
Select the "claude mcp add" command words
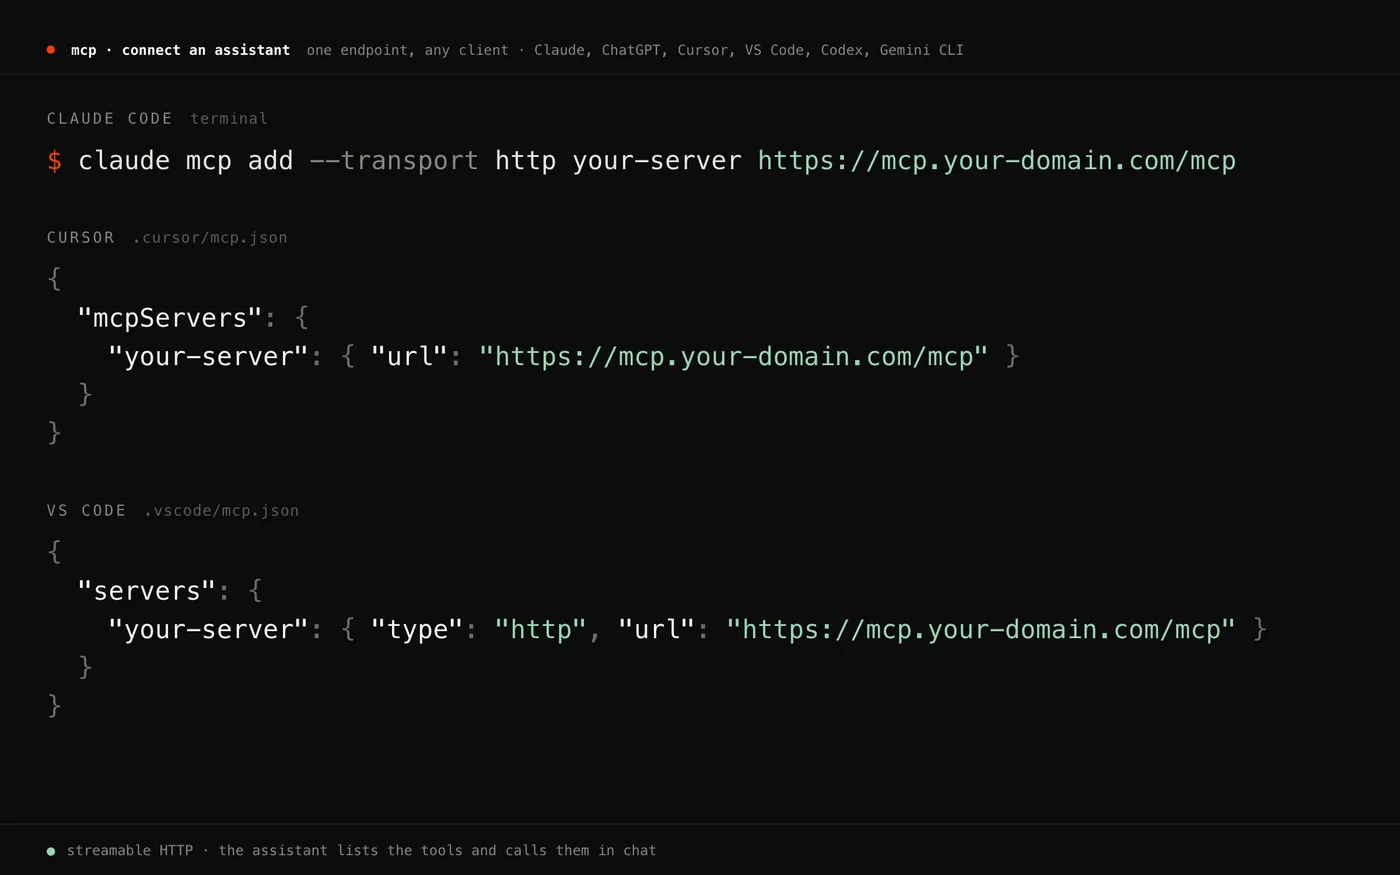pyautogui.click(x=186, y=161)
